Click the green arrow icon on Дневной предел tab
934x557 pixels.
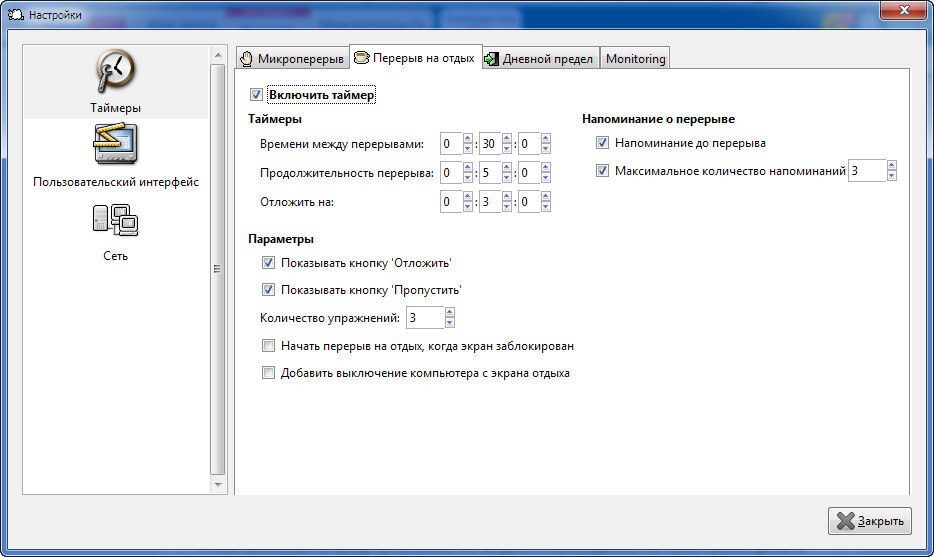491,59
